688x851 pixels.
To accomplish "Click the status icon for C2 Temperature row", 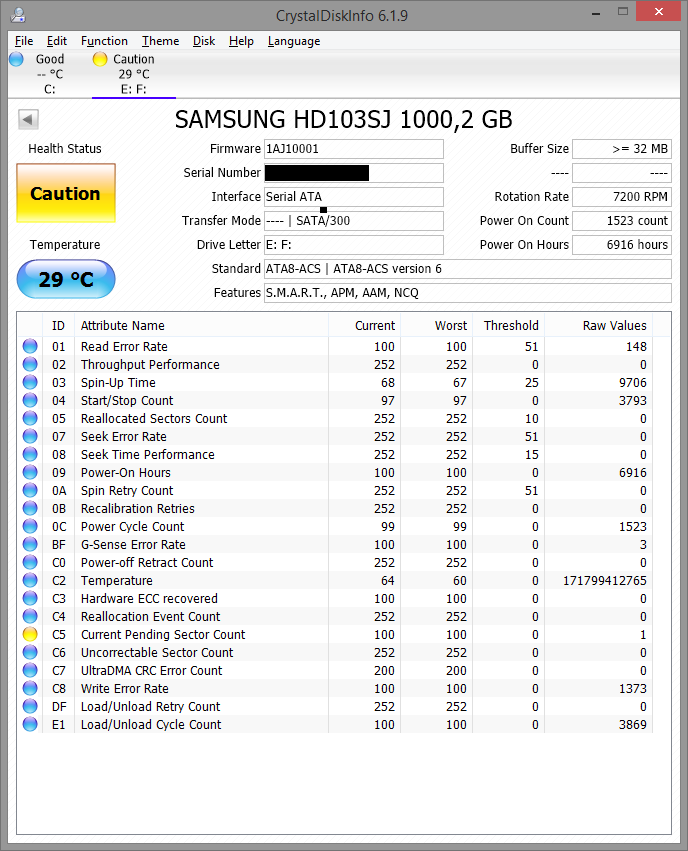I will (x=30, y=580).
